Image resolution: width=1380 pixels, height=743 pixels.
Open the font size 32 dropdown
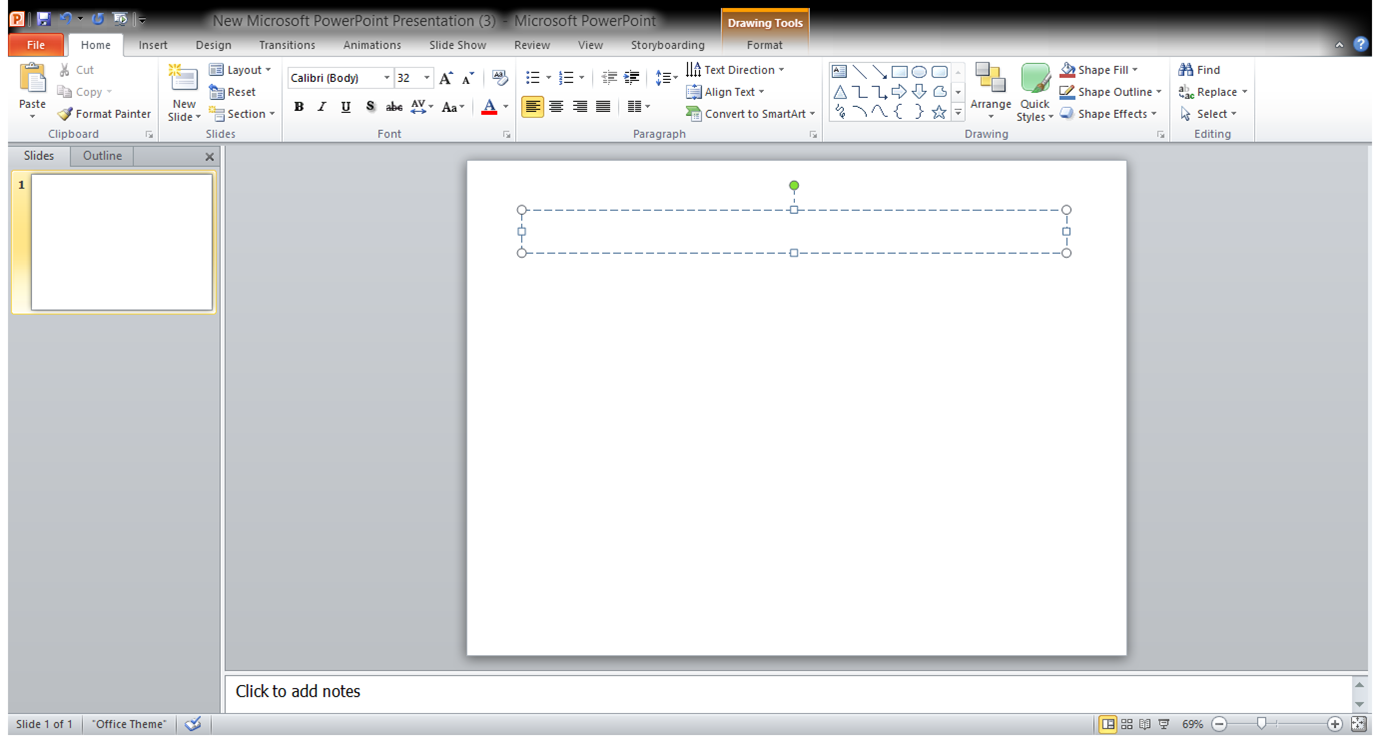[427, 78]
